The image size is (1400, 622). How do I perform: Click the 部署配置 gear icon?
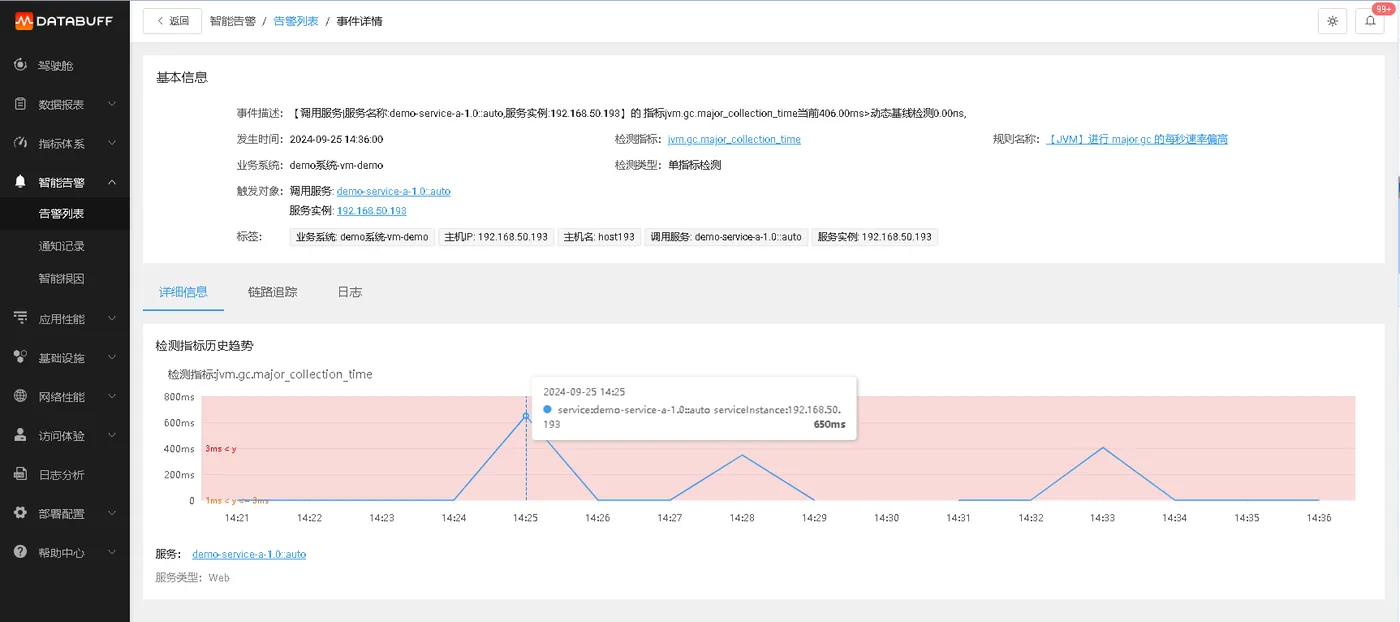(20, 514)
